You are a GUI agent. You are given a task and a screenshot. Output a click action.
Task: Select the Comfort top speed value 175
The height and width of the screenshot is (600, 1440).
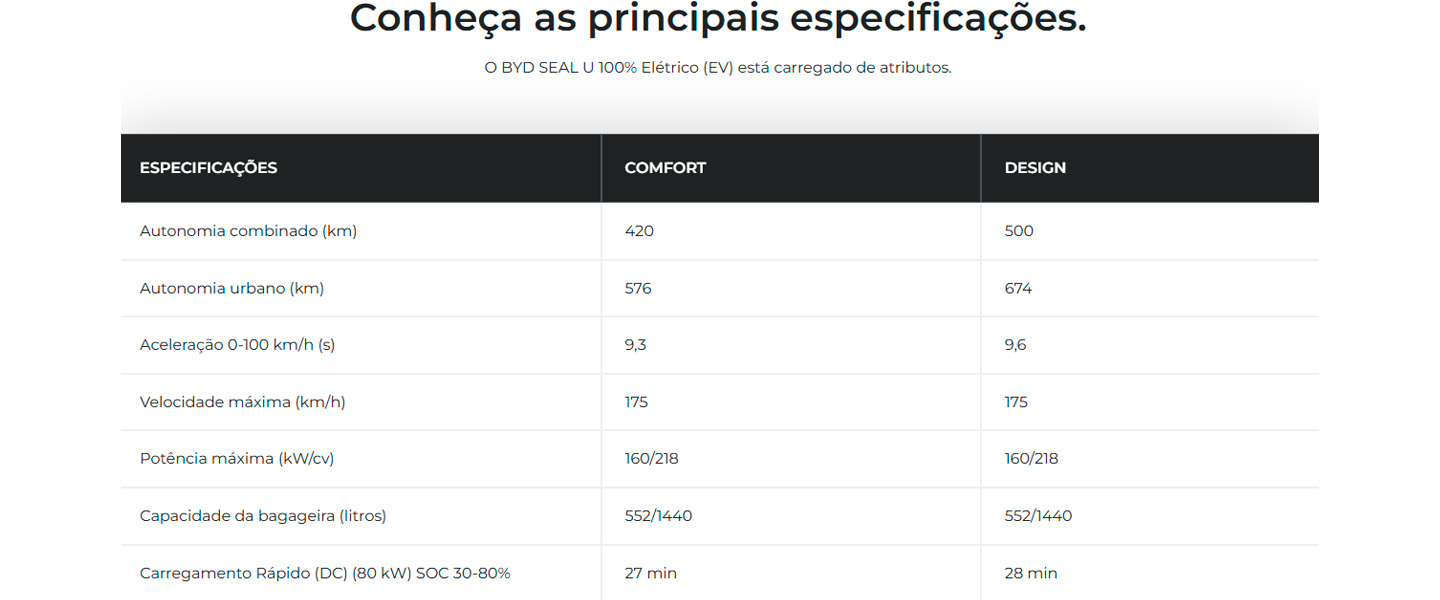[x=636, y=402]
